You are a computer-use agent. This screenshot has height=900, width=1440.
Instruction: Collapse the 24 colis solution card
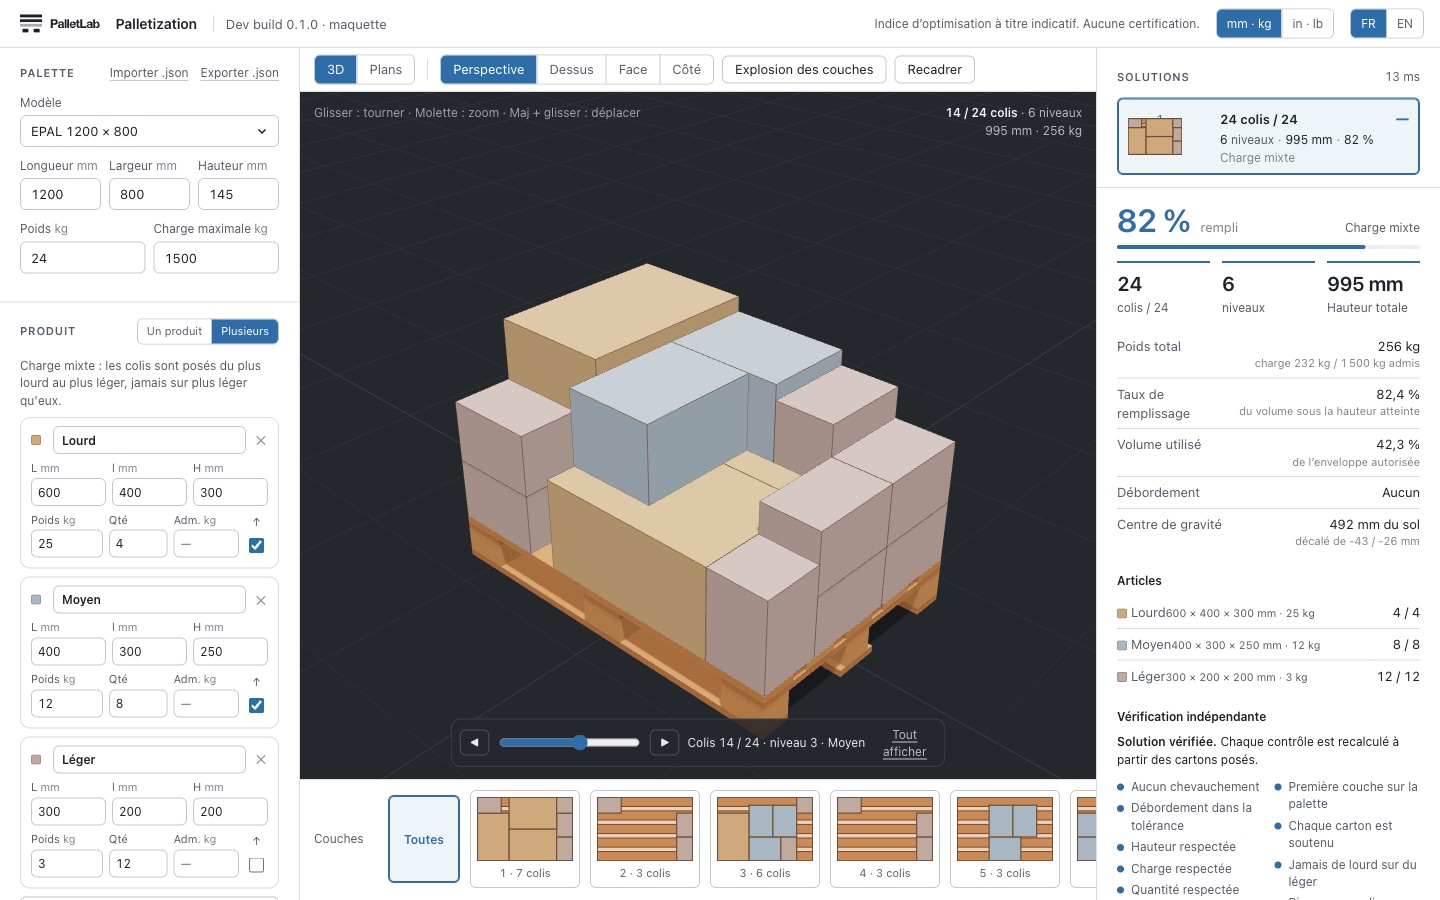pos(1402,119)
